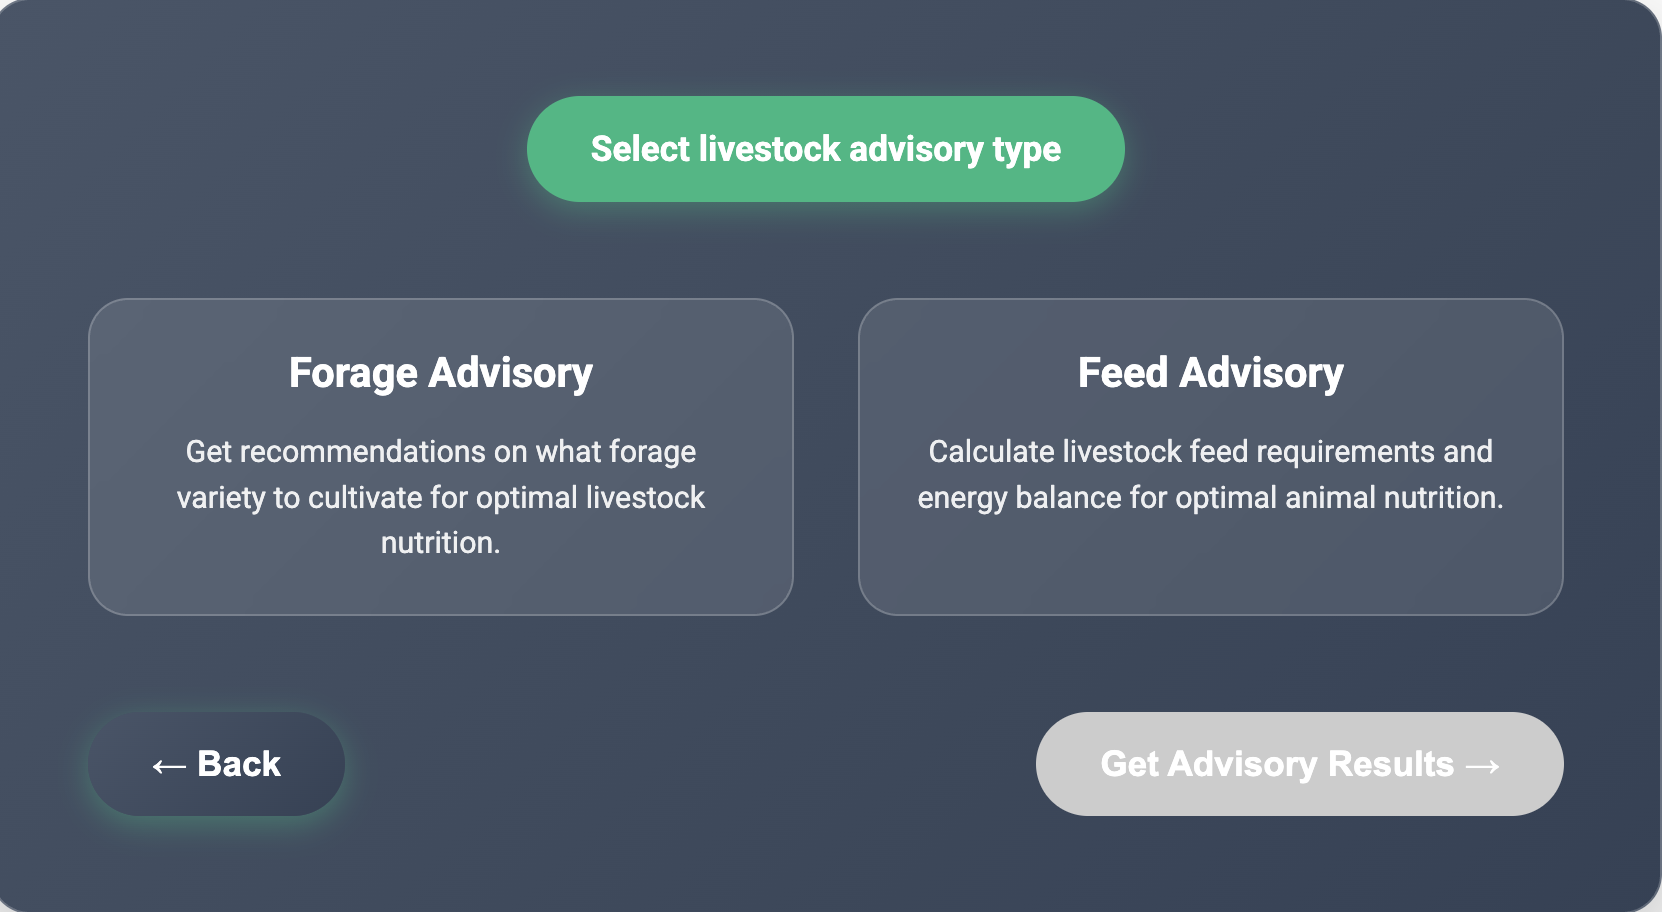Click the Feed Advisory description paragraph
1662x912 pixels.
1210,475
